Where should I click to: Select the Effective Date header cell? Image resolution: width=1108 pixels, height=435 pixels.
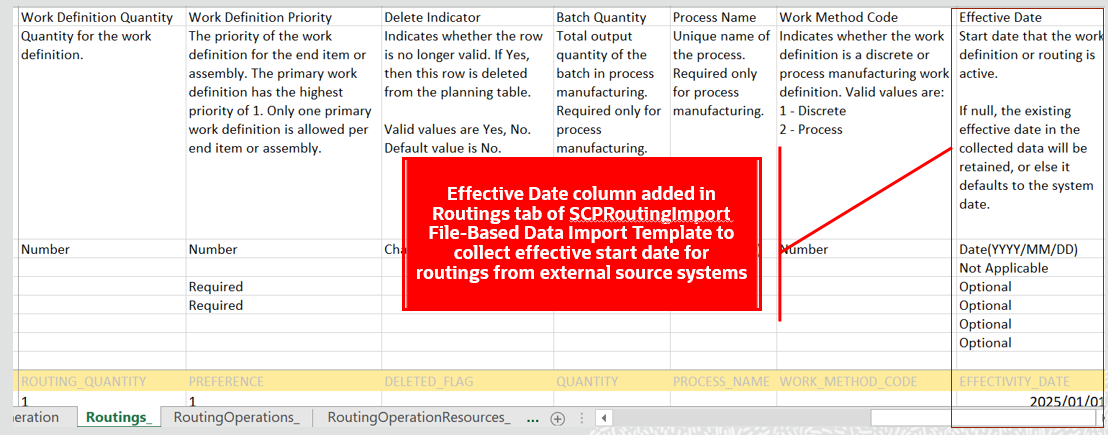pyautogui.click(x=1030, y=17)
